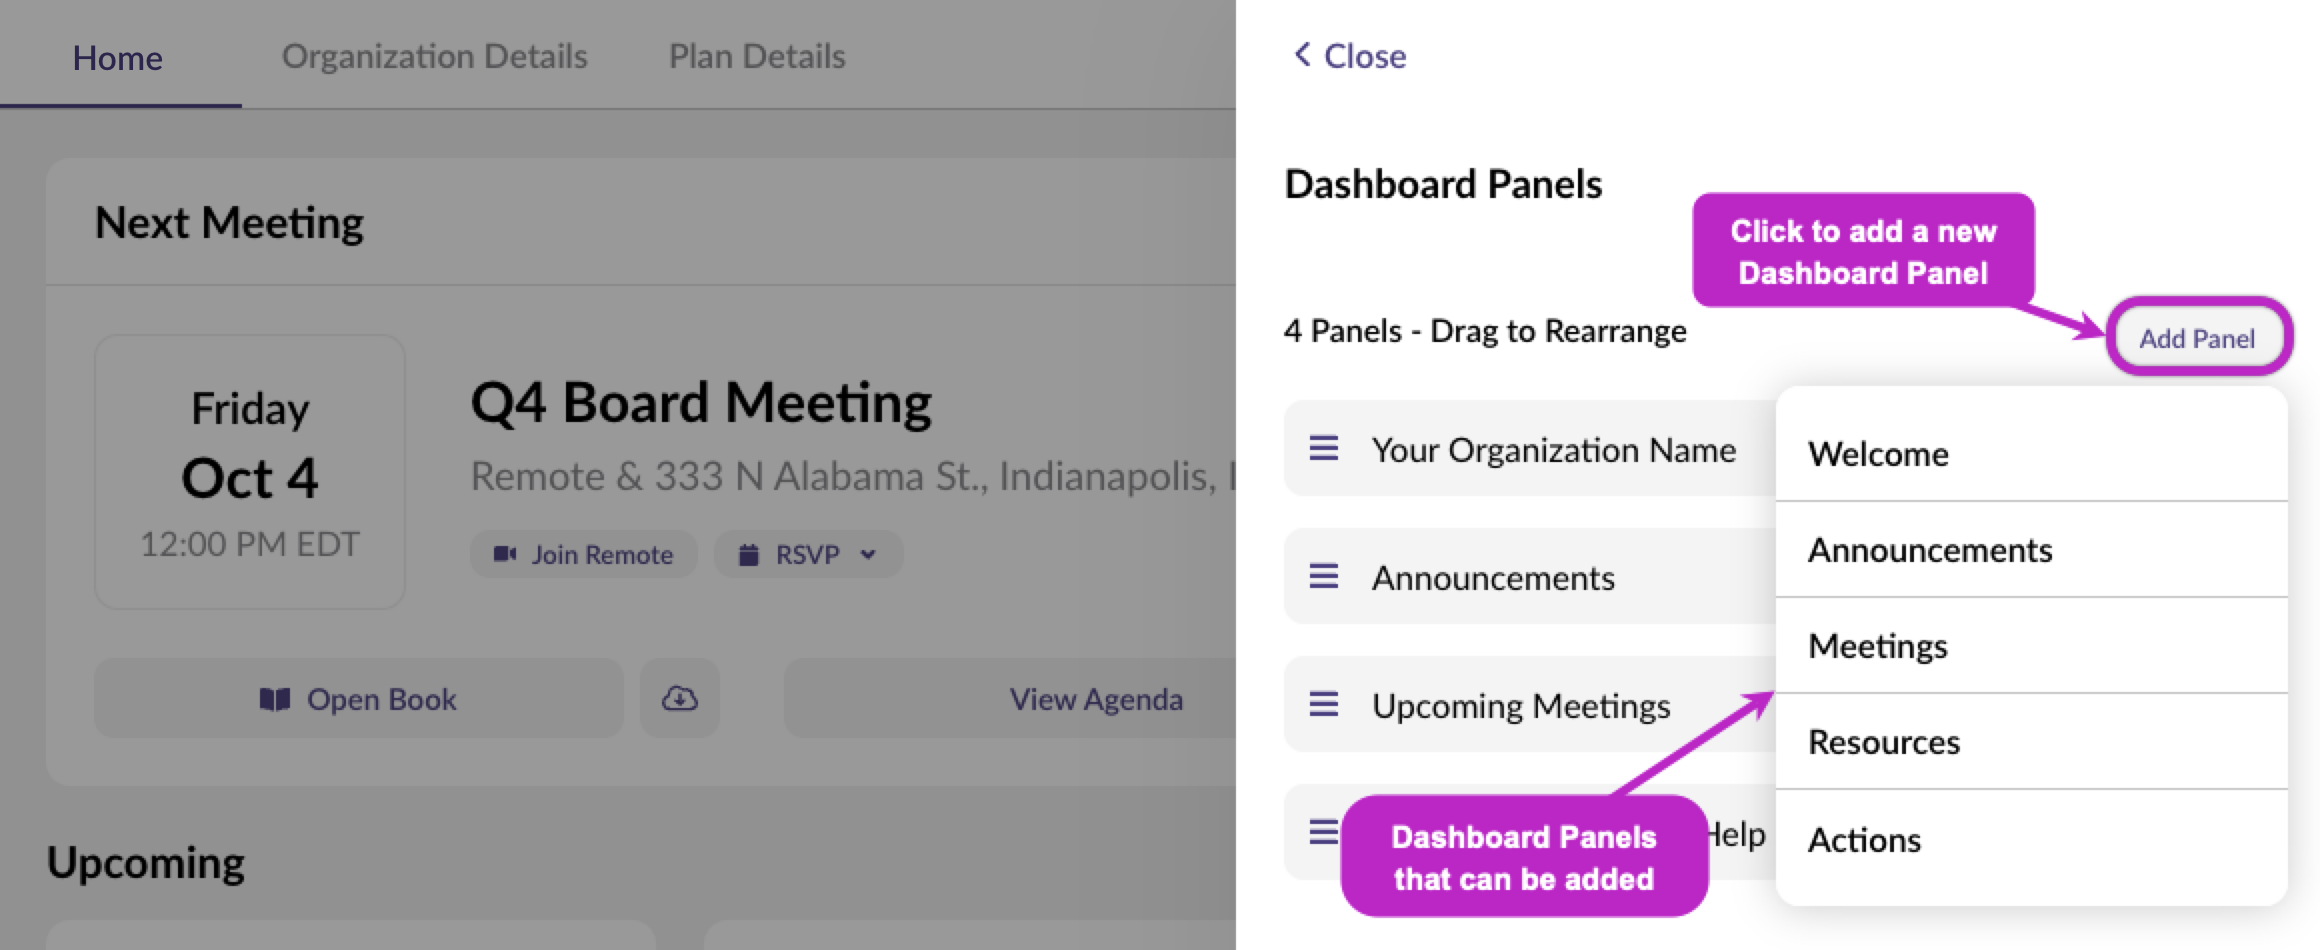The height and width of the screenshot is (950, 2320).
Task: Choose Actions in the panel menu
Action: point(1864,840)
